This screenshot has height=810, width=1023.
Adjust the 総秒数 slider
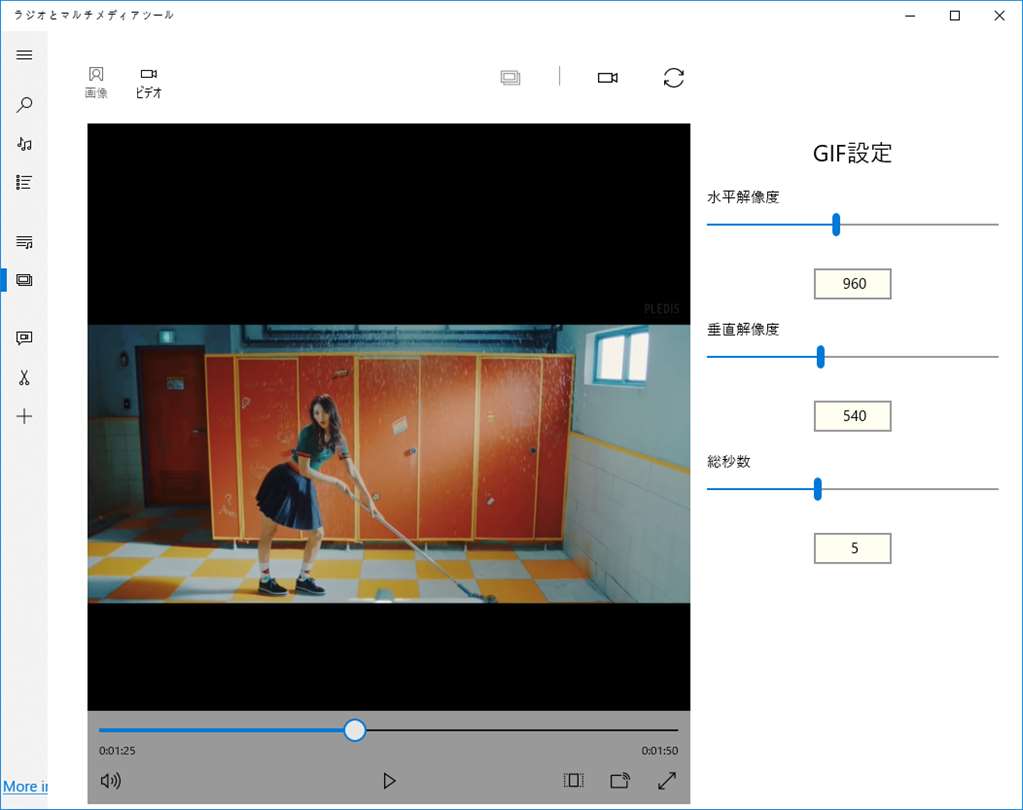[852, 488]
